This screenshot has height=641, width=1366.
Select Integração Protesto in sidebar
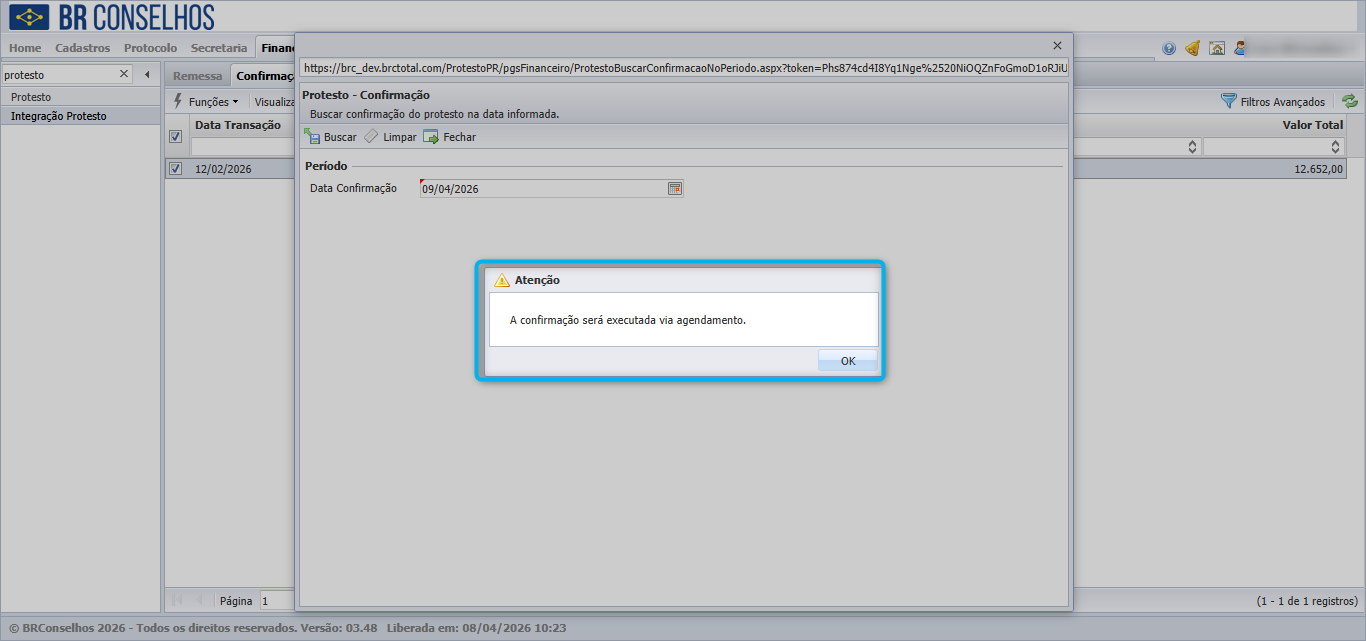pos(59,116)
